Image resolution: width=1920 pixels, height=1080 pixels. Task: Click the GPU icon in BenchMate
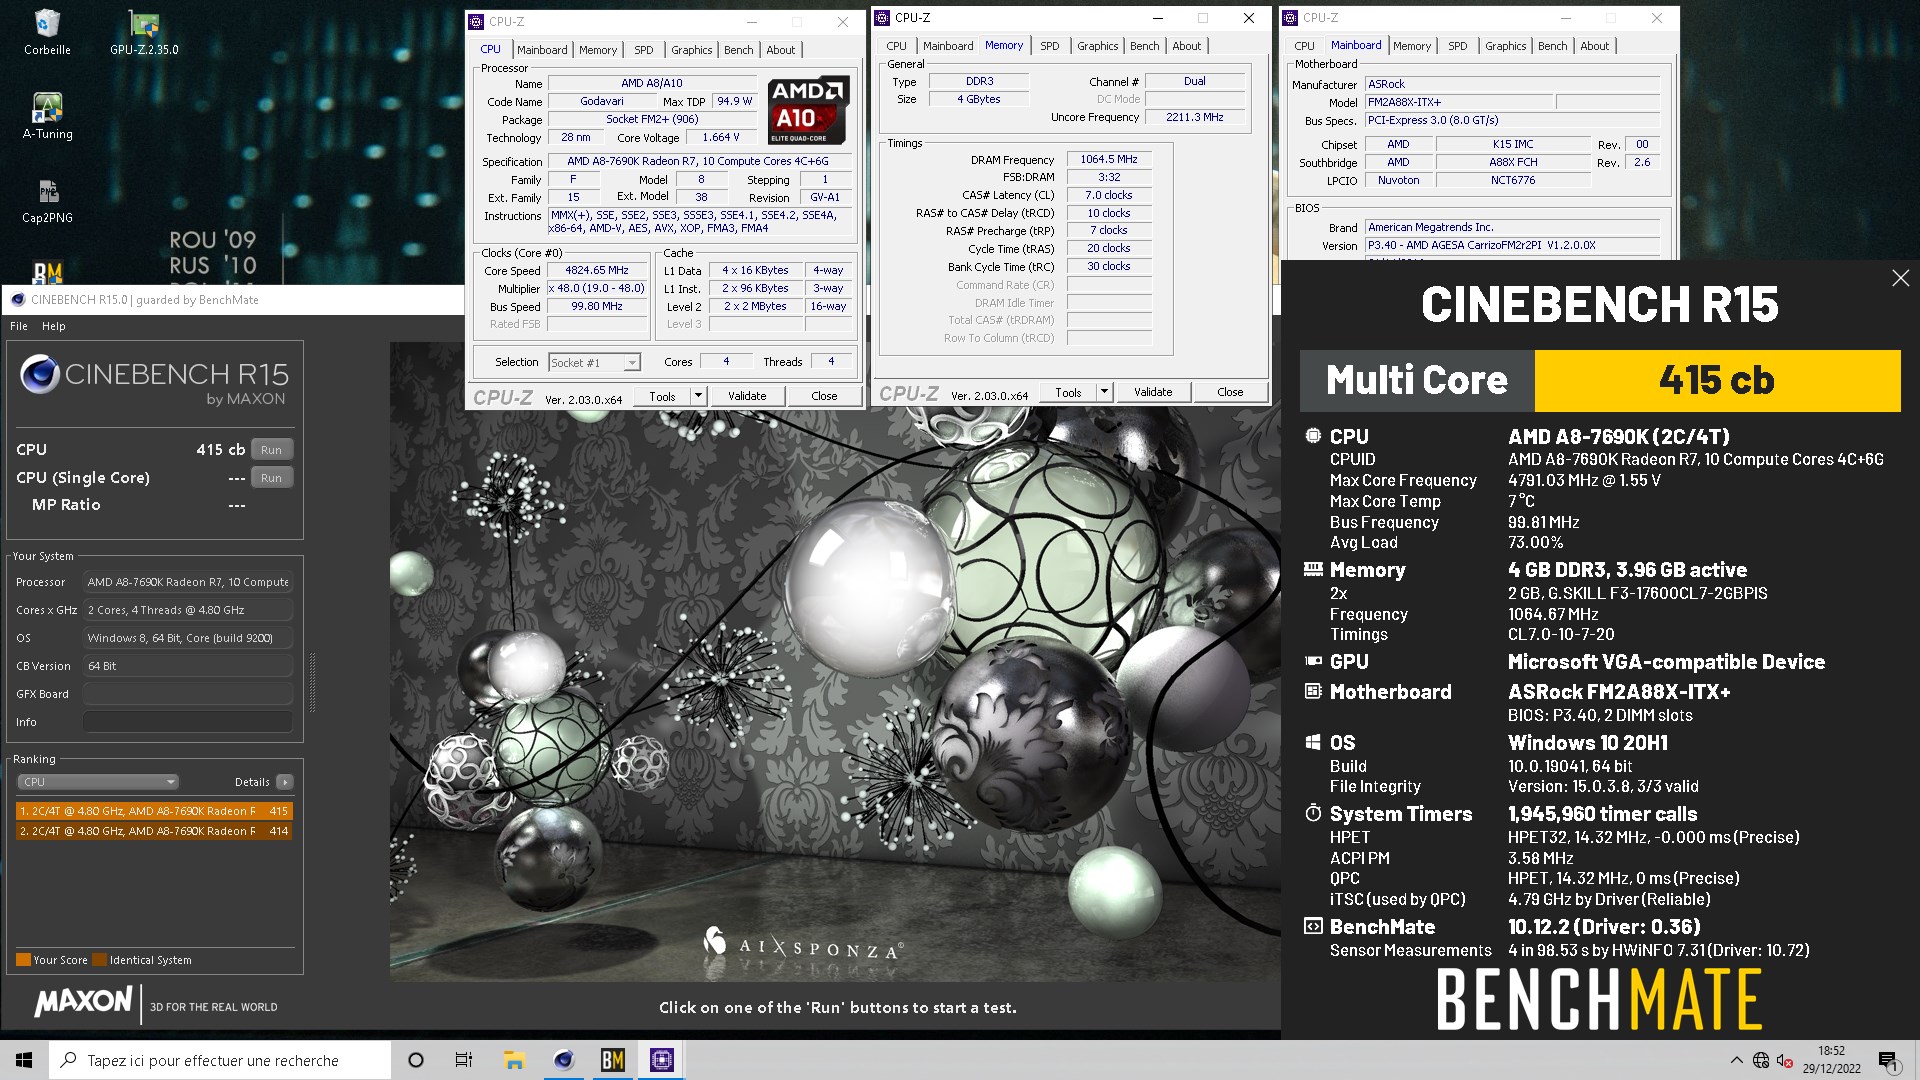(x=1313, y=661)
